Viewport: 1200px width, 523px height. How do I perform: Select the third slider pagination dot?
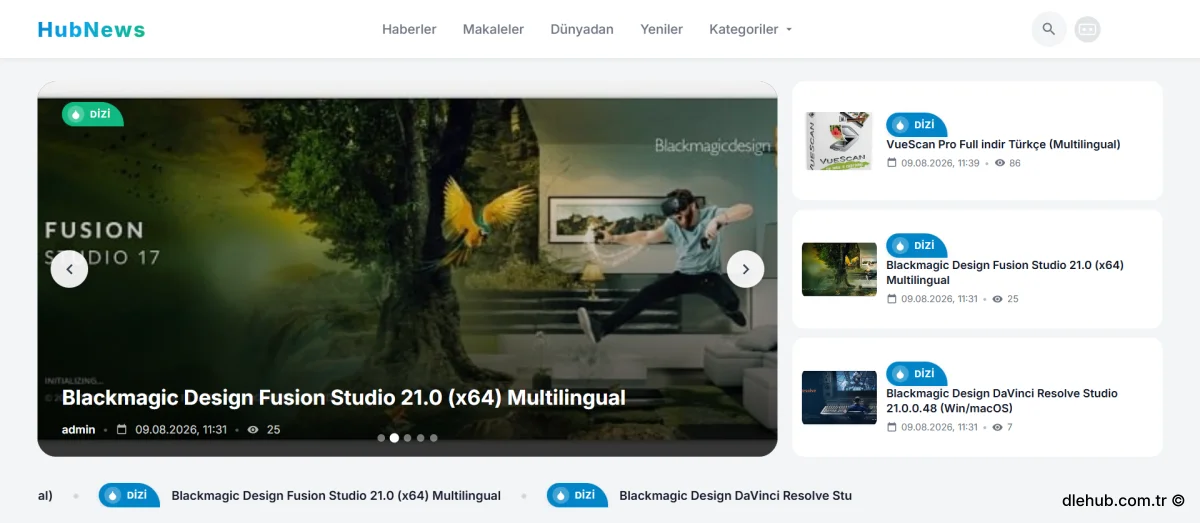[x=407, y=438]
